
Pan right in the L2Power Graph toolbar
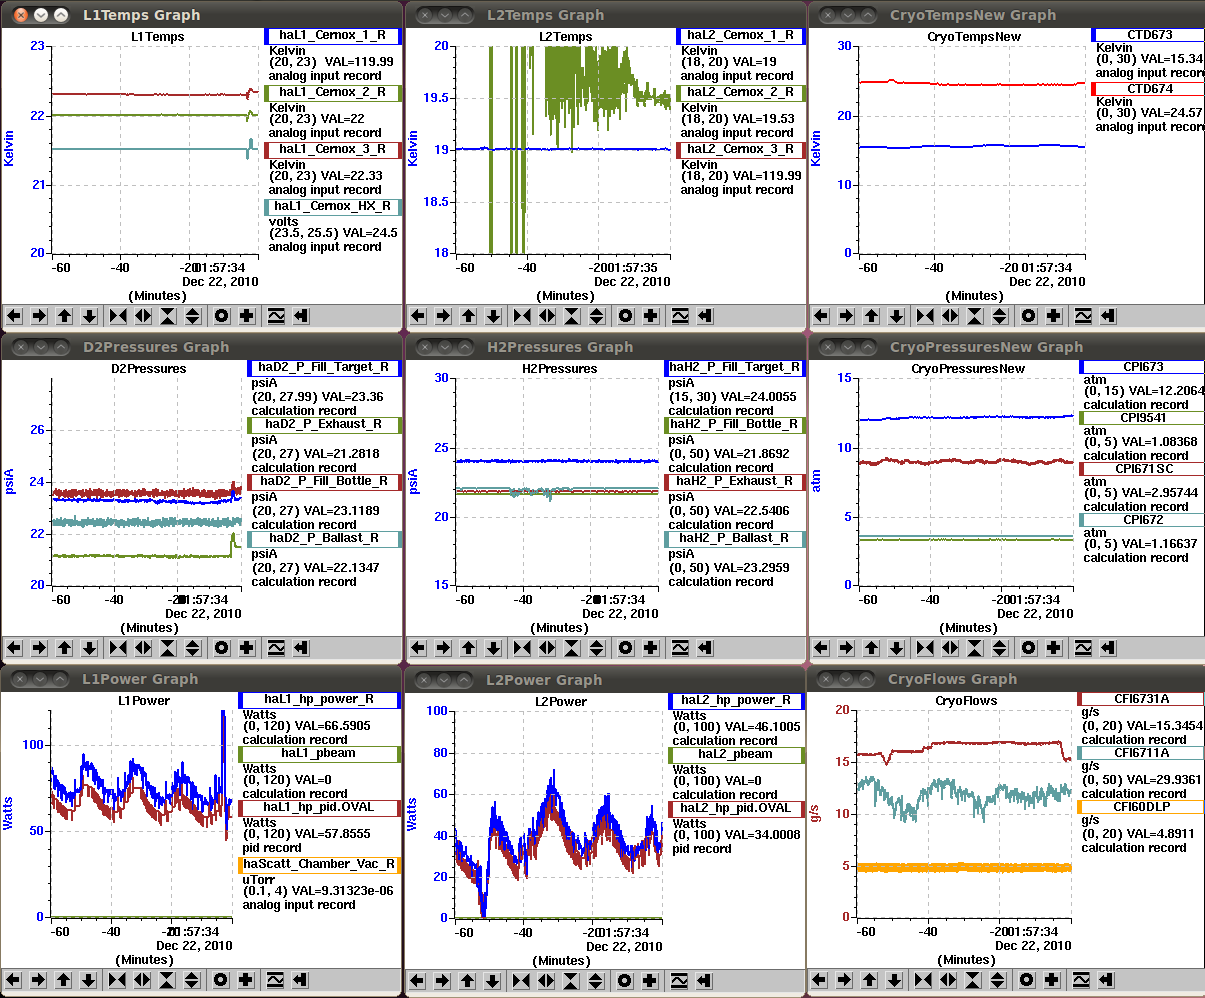pyautogui.click(x=444, y=979)
